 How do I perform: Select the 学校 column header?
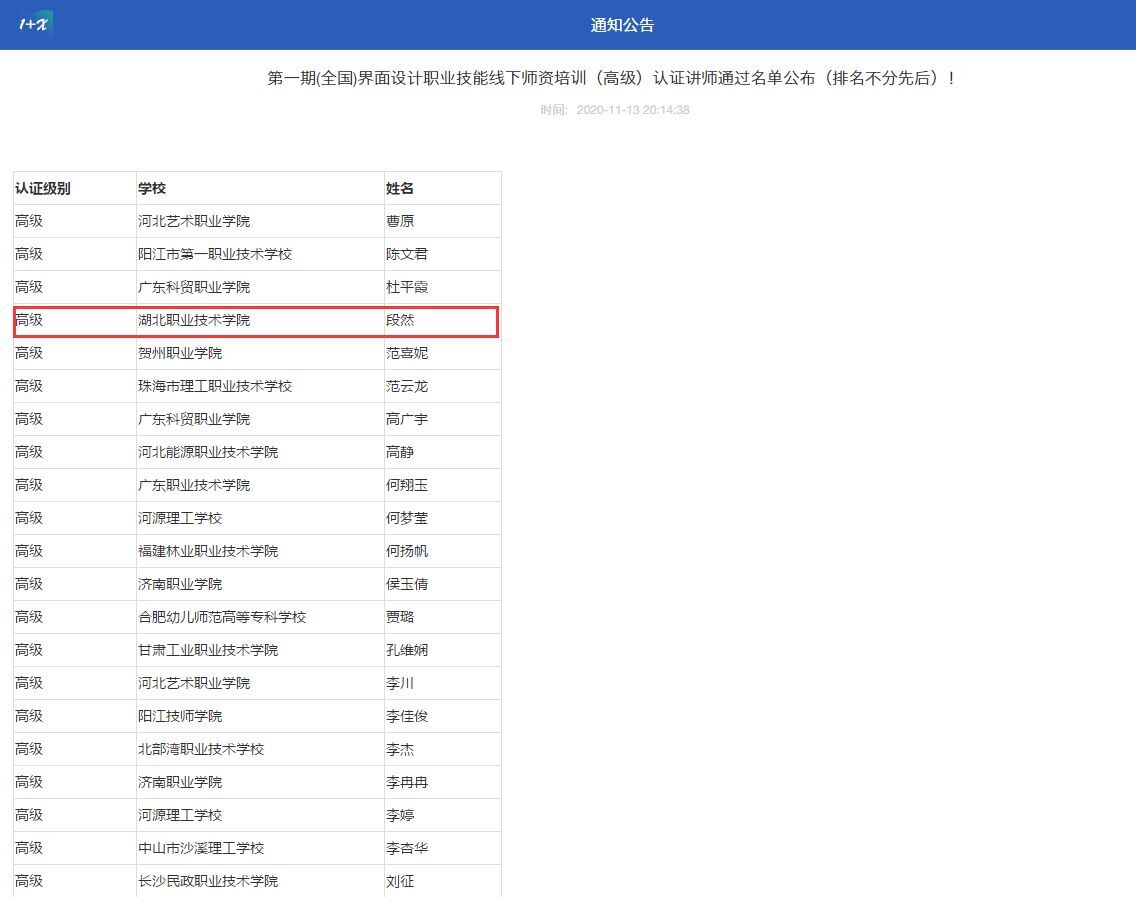[x=152, y=188]
